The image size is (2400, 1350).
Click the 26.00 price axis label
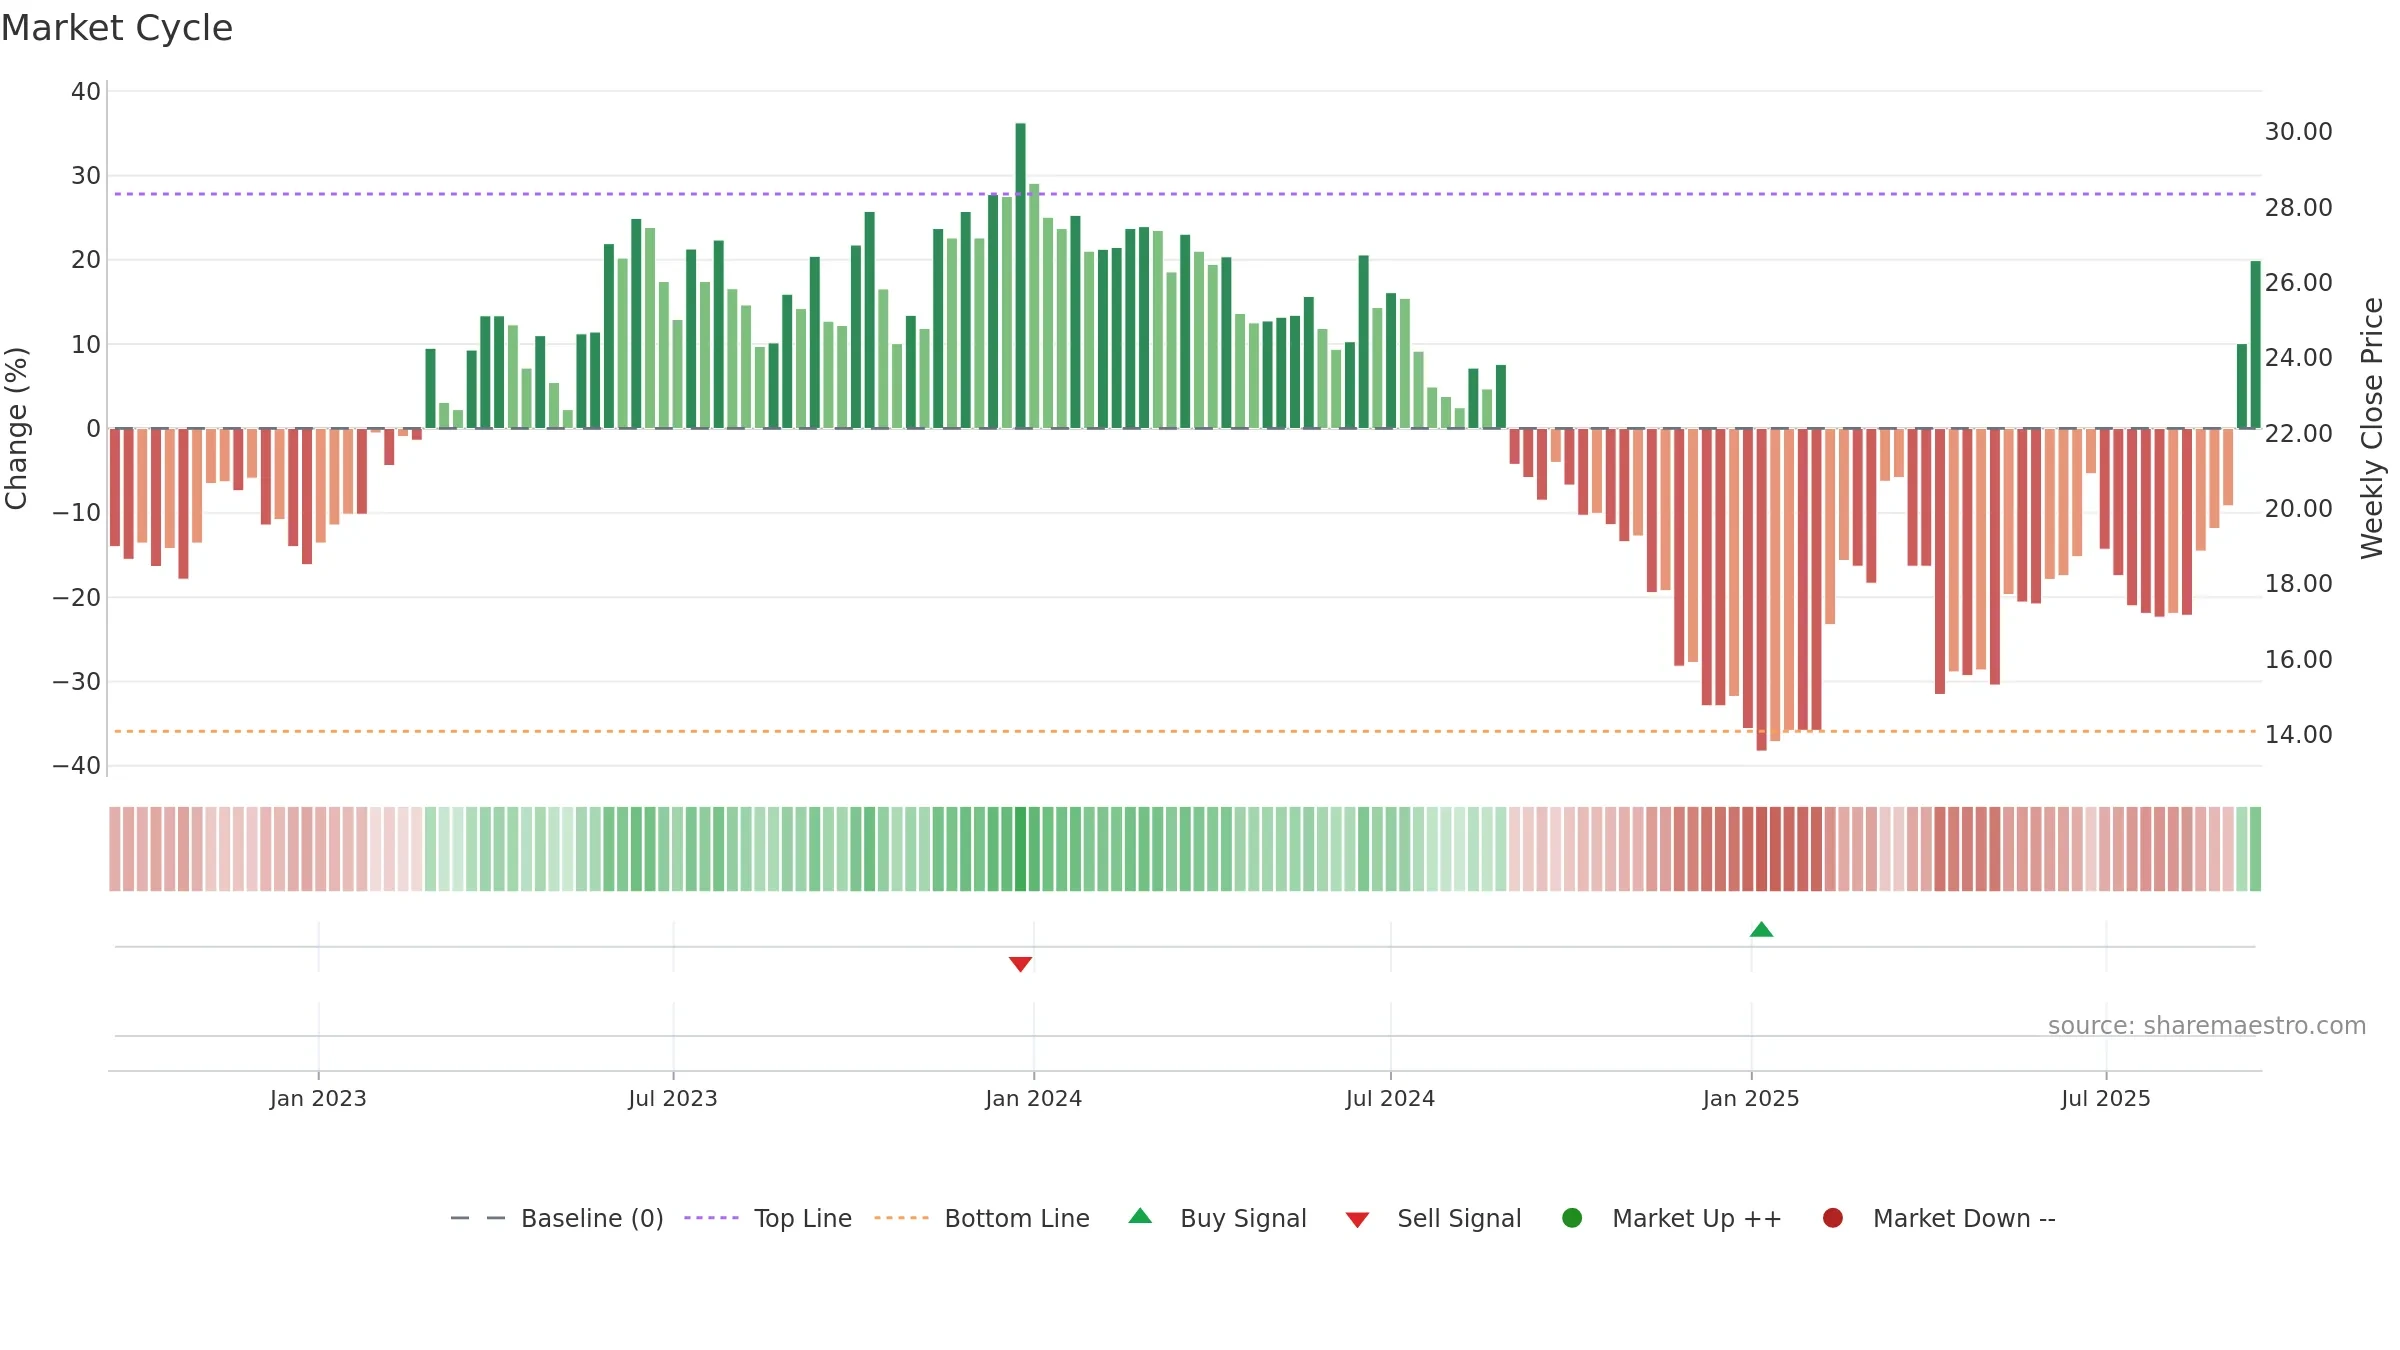(x=2298, y=283)
